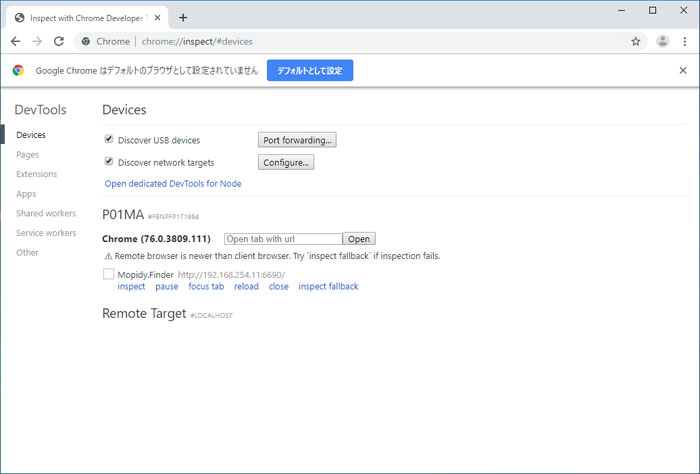
Task: Open a new browser tab
Action: tap(183, 18)
